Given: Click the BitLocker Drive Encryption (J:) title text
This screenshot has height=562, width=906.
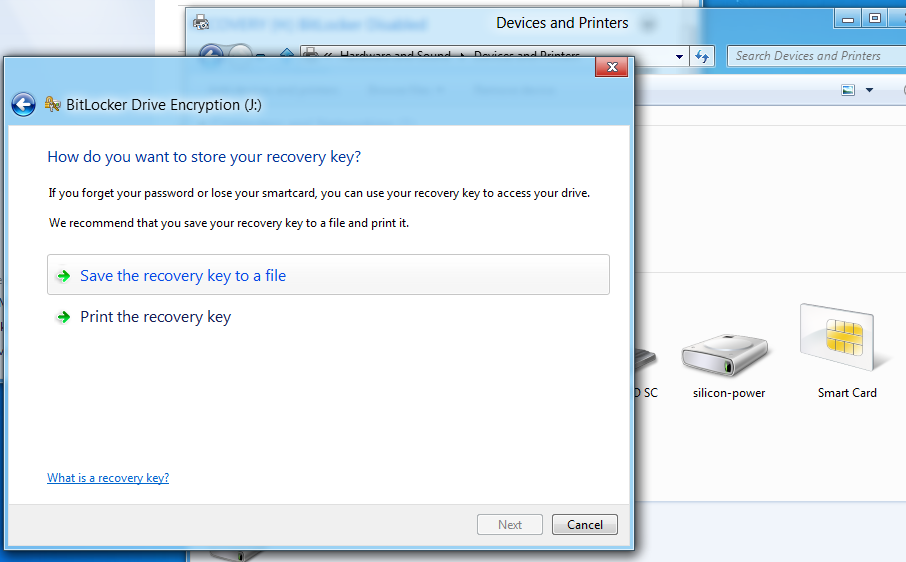Looking at the screenshot, I should click(x=164, y=105).
